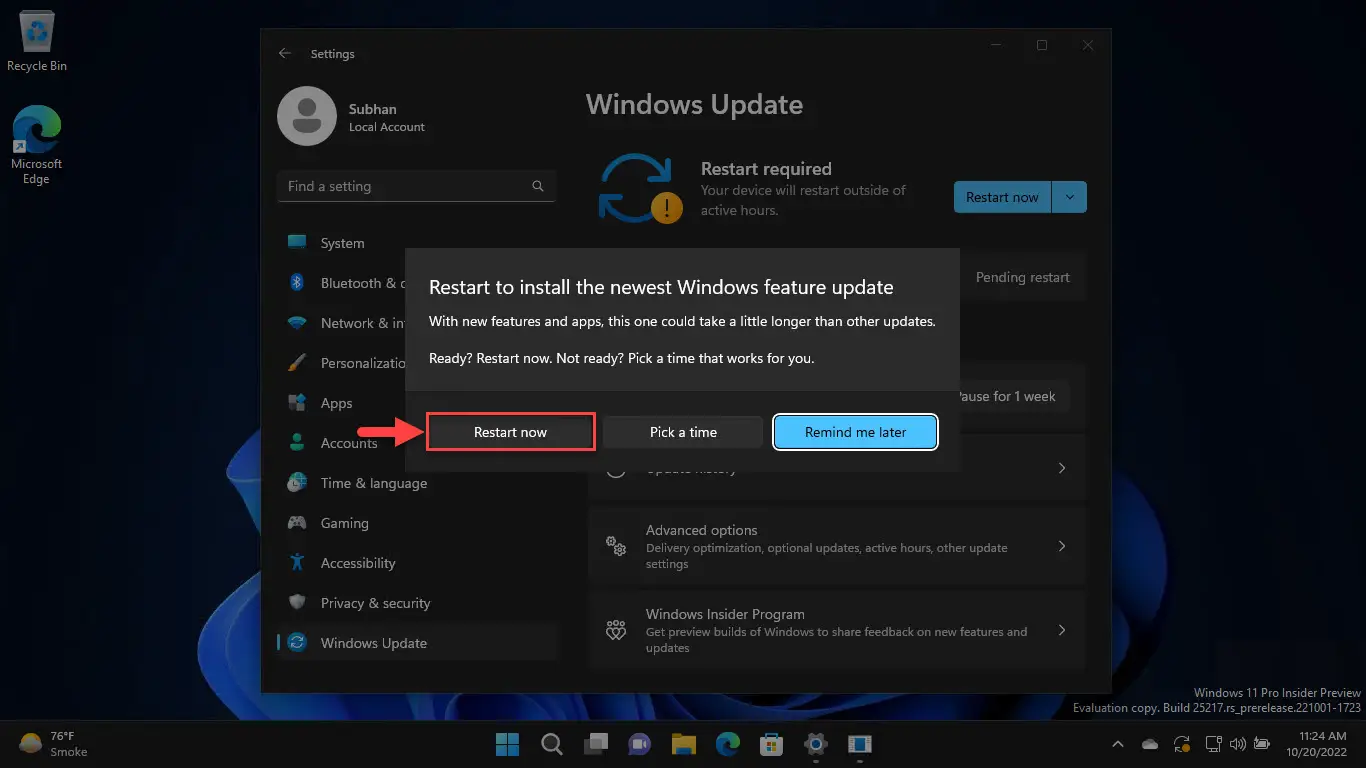This screenshot has width=1366, height=768.
Task: Click the OneDrive cloud tray icon
Action: point(1150,744)
